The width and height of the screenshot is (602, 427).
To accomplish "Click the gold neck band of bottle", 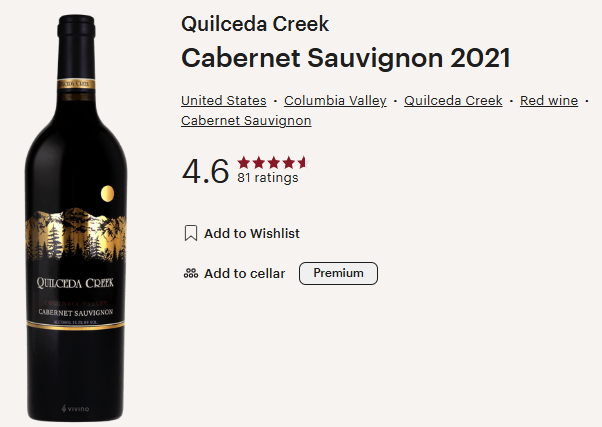I will pos(76,84).
